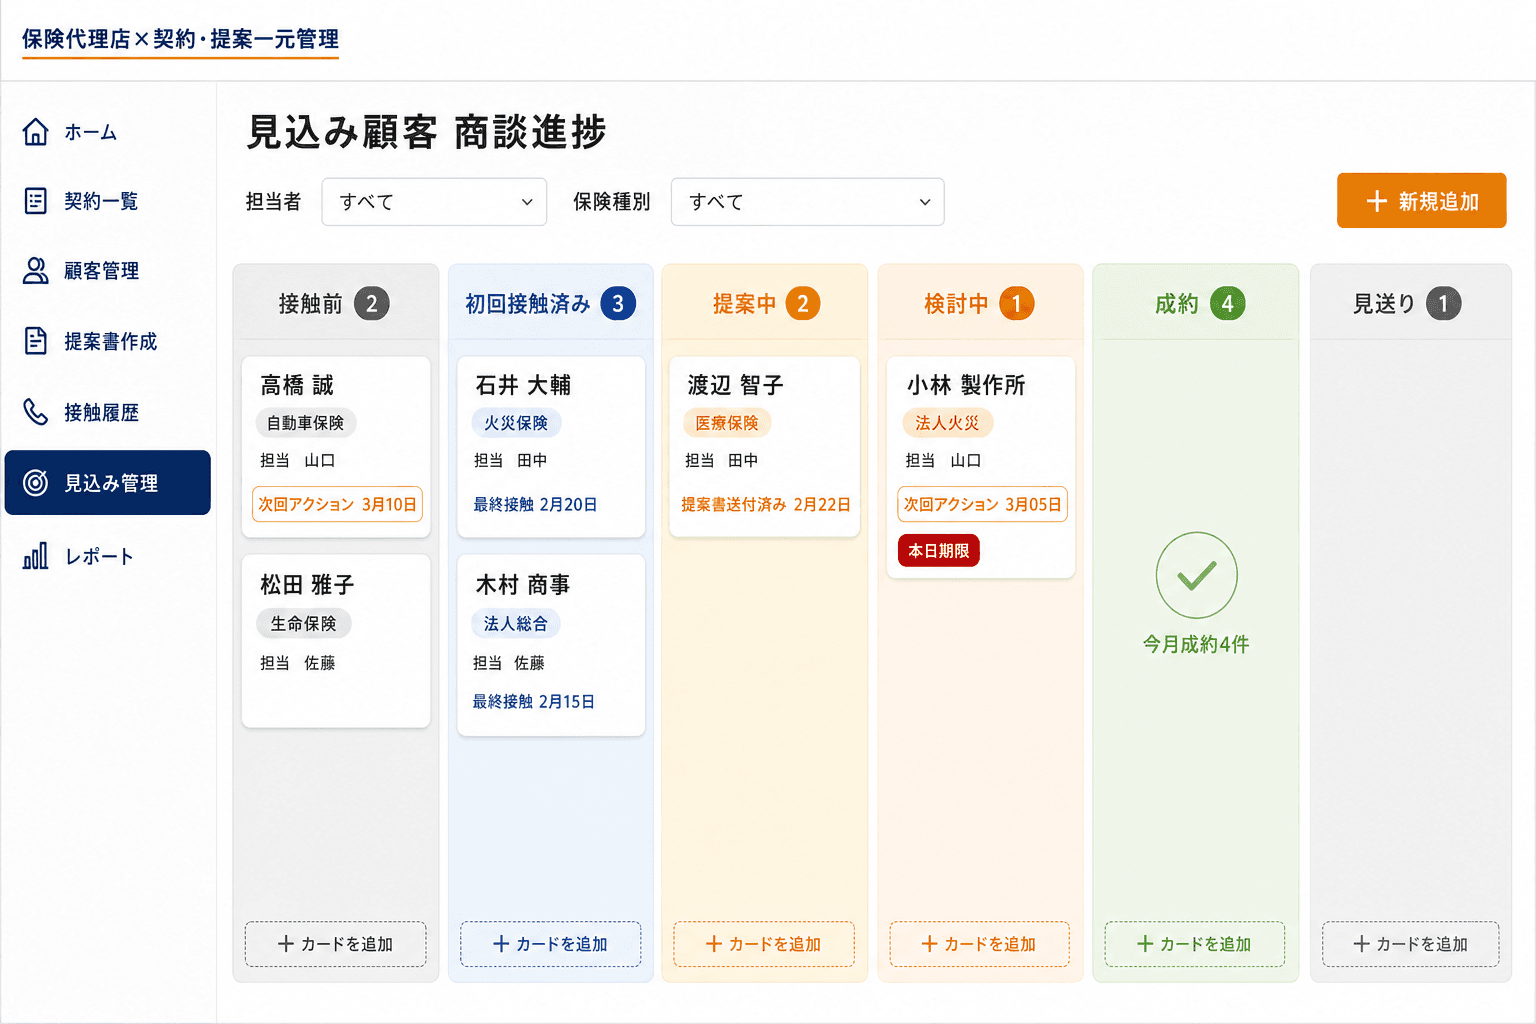Expand the 保険種別 dropdown
1536x1024 pixels.
(x=807, y=202)
